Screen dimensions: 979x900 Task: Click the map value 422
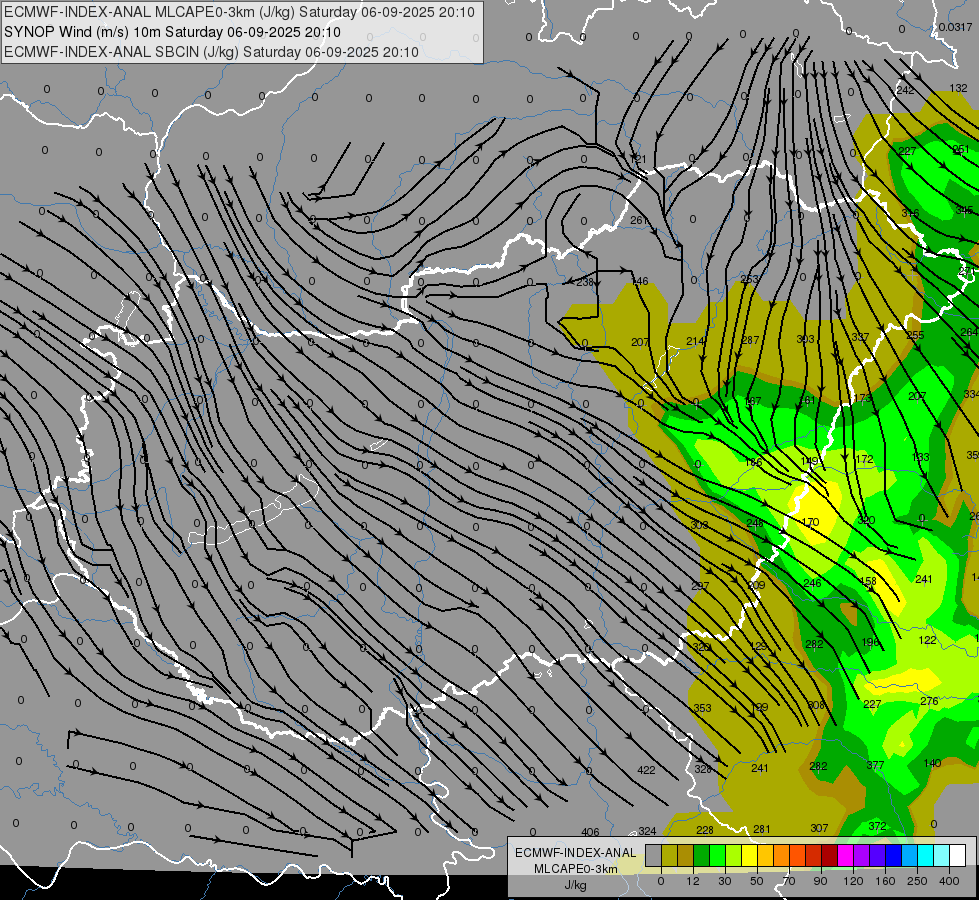tap(646, 770)
